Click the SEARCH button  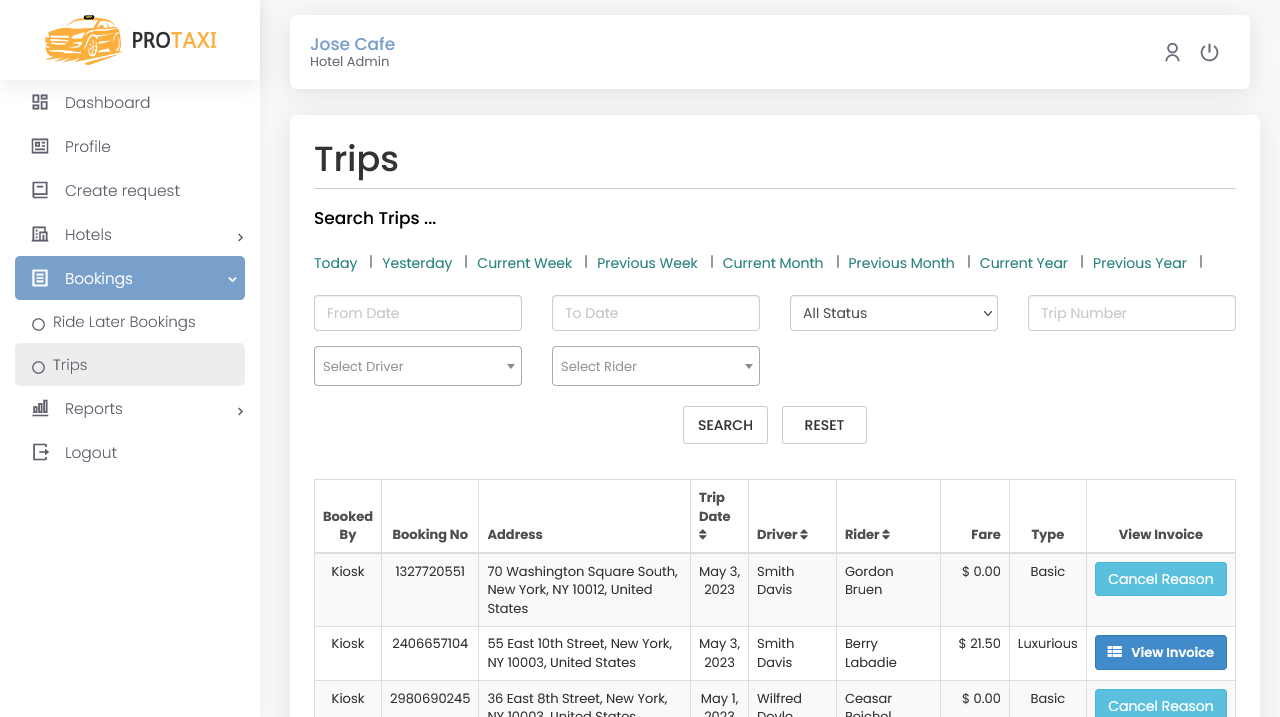click(725, 425)
